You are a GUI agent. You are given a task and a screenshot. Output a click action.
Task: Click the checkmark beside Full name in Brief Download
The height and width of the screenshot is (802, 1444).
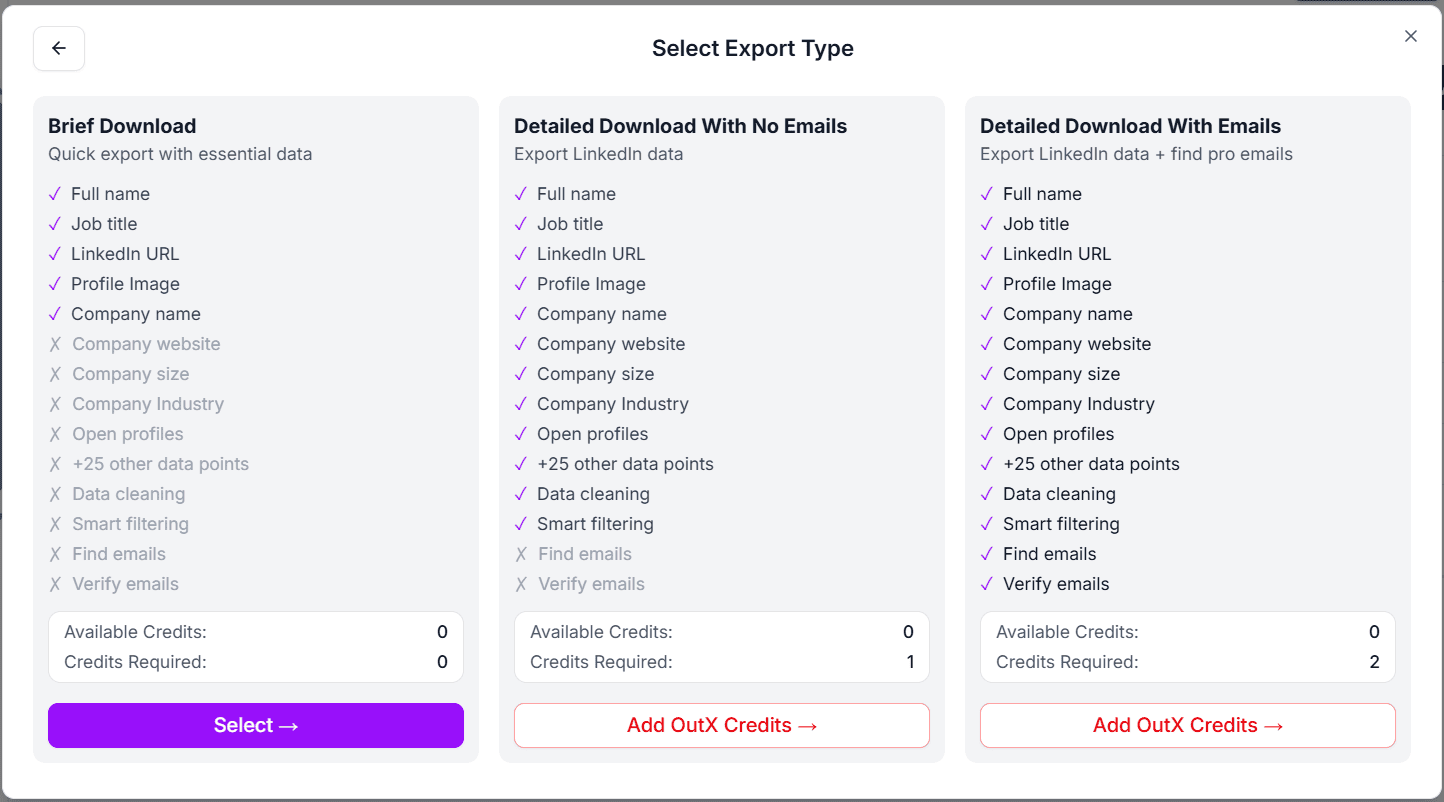point(55,193)
